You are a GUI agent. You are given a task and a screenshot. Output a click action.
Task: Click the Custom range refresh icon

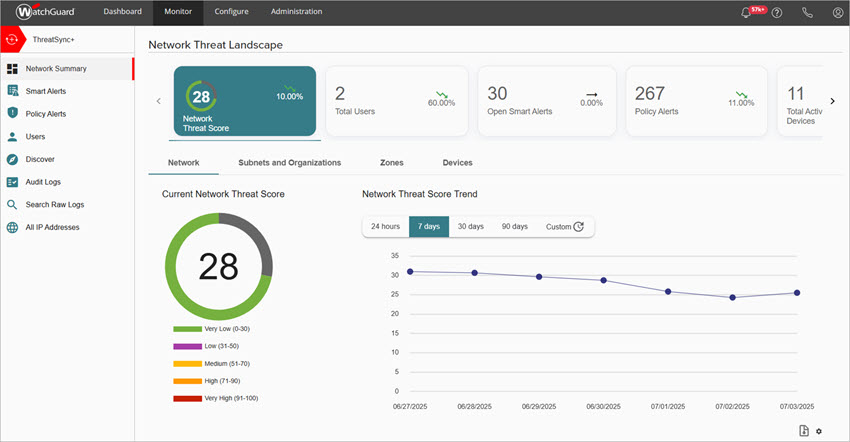[x=579, y=227]
